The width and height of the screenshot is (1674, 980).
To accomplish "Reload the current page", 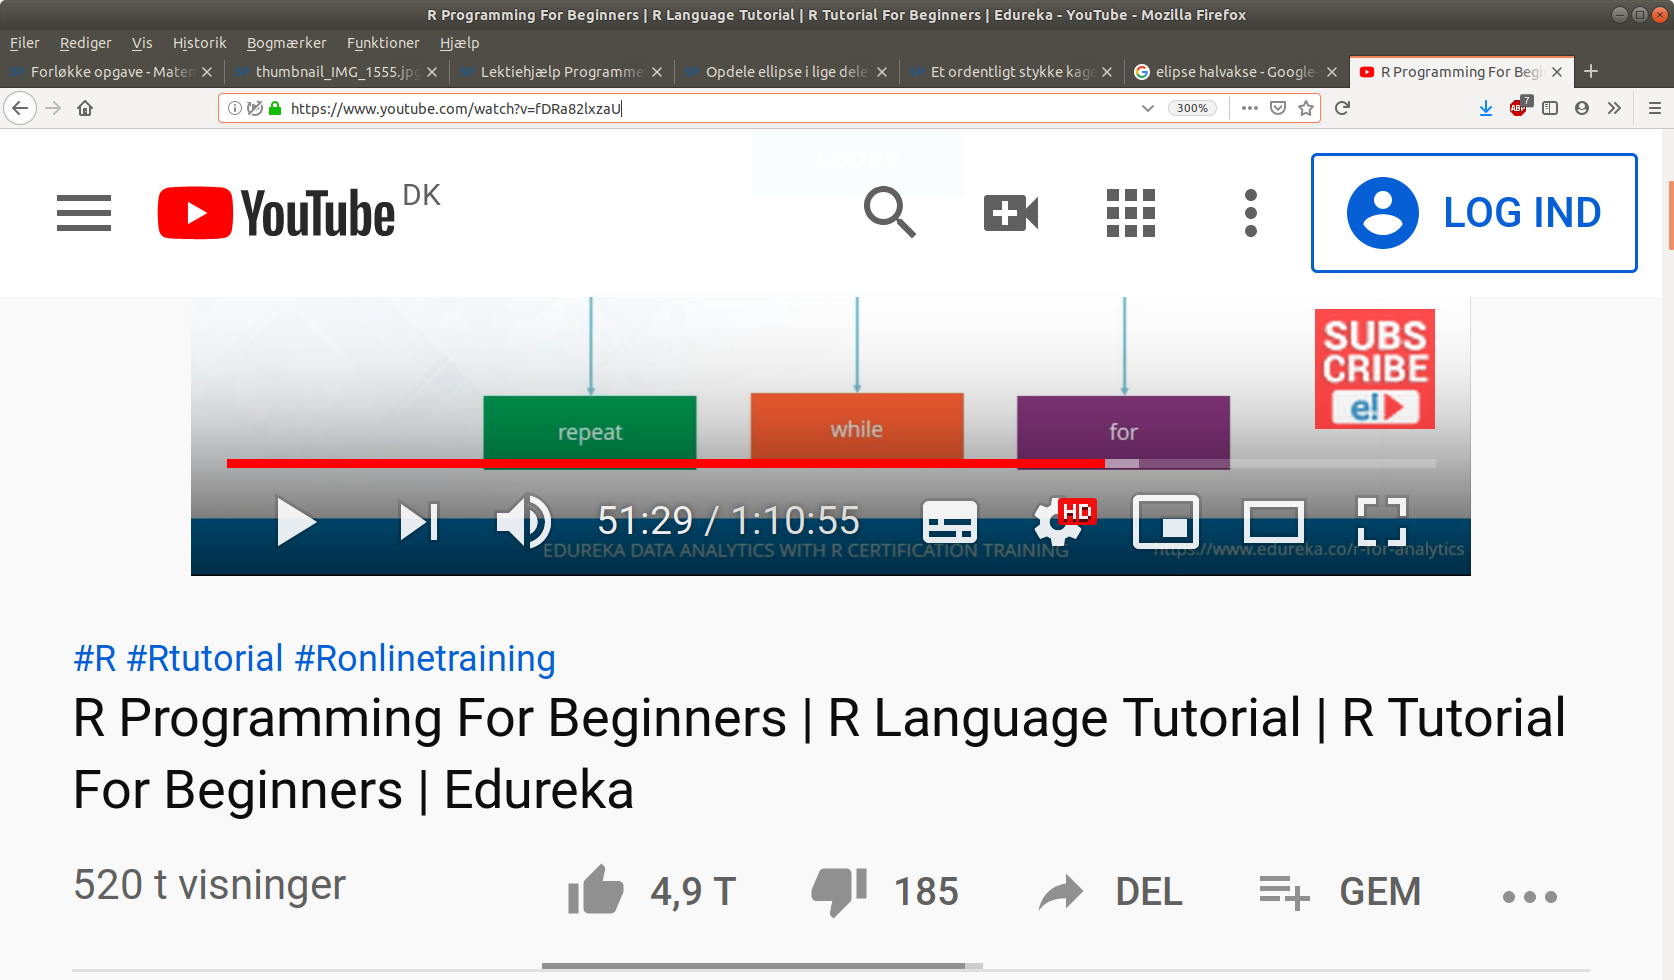I will coord(1342,108).
